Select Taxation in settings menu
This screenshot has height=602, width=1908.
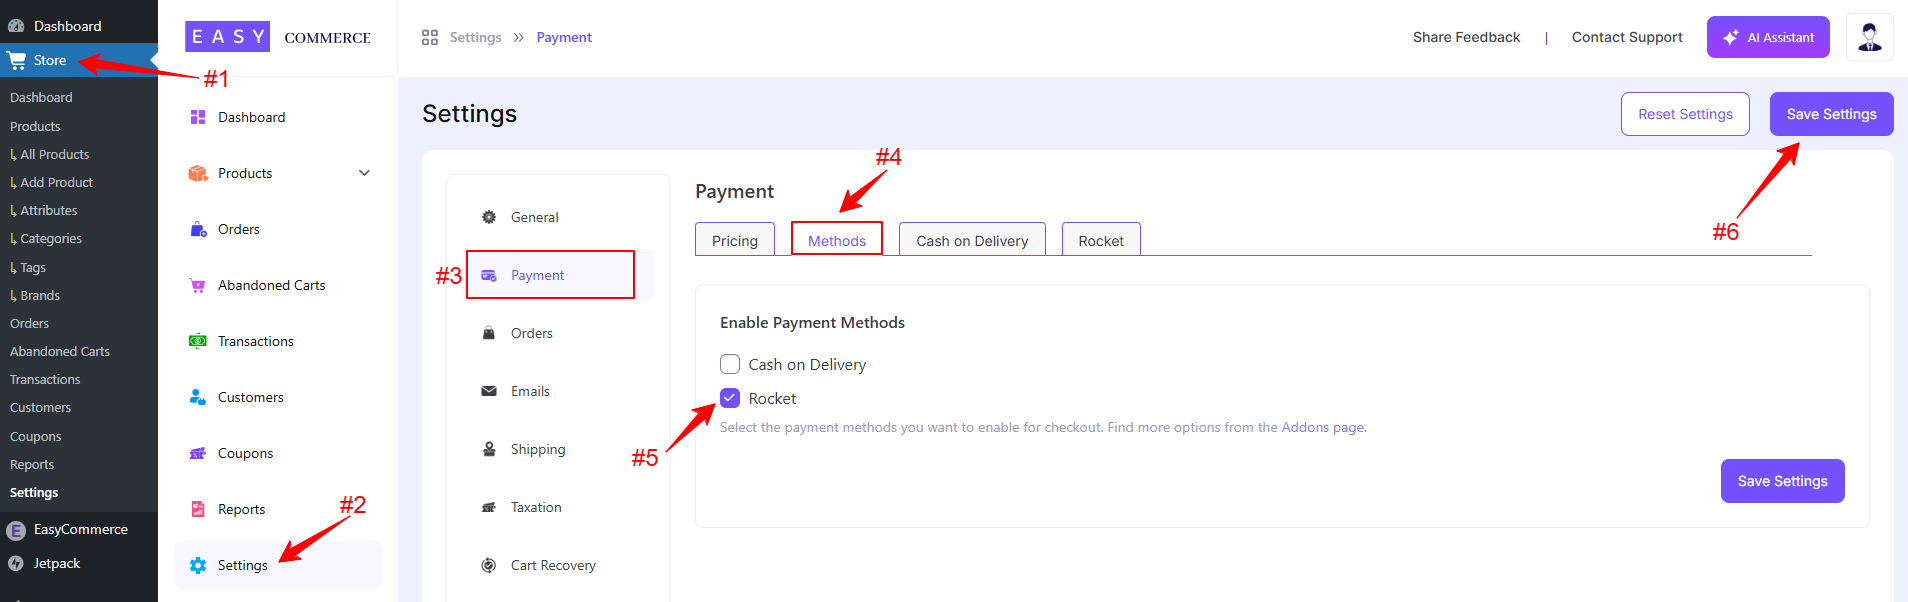(x=536, y=507)
